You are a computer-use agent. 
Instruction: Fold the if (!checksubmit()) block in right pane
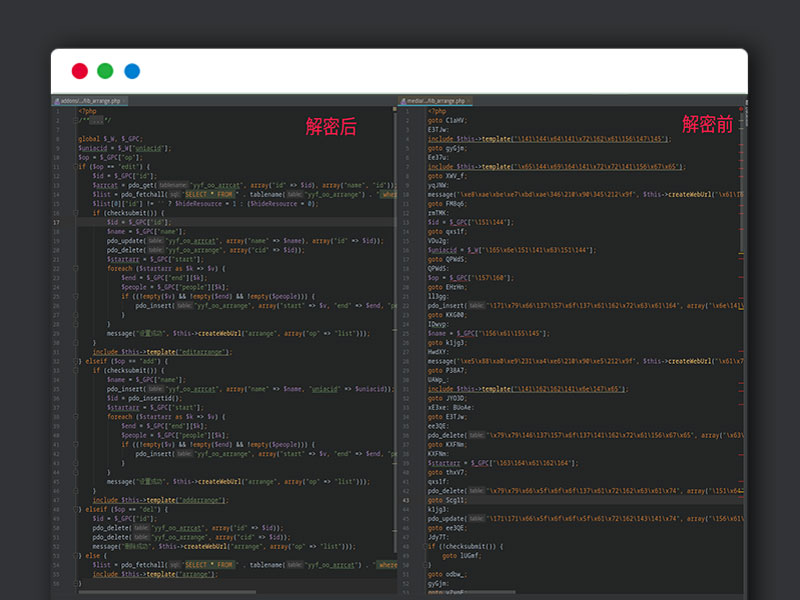click(423, 546)
